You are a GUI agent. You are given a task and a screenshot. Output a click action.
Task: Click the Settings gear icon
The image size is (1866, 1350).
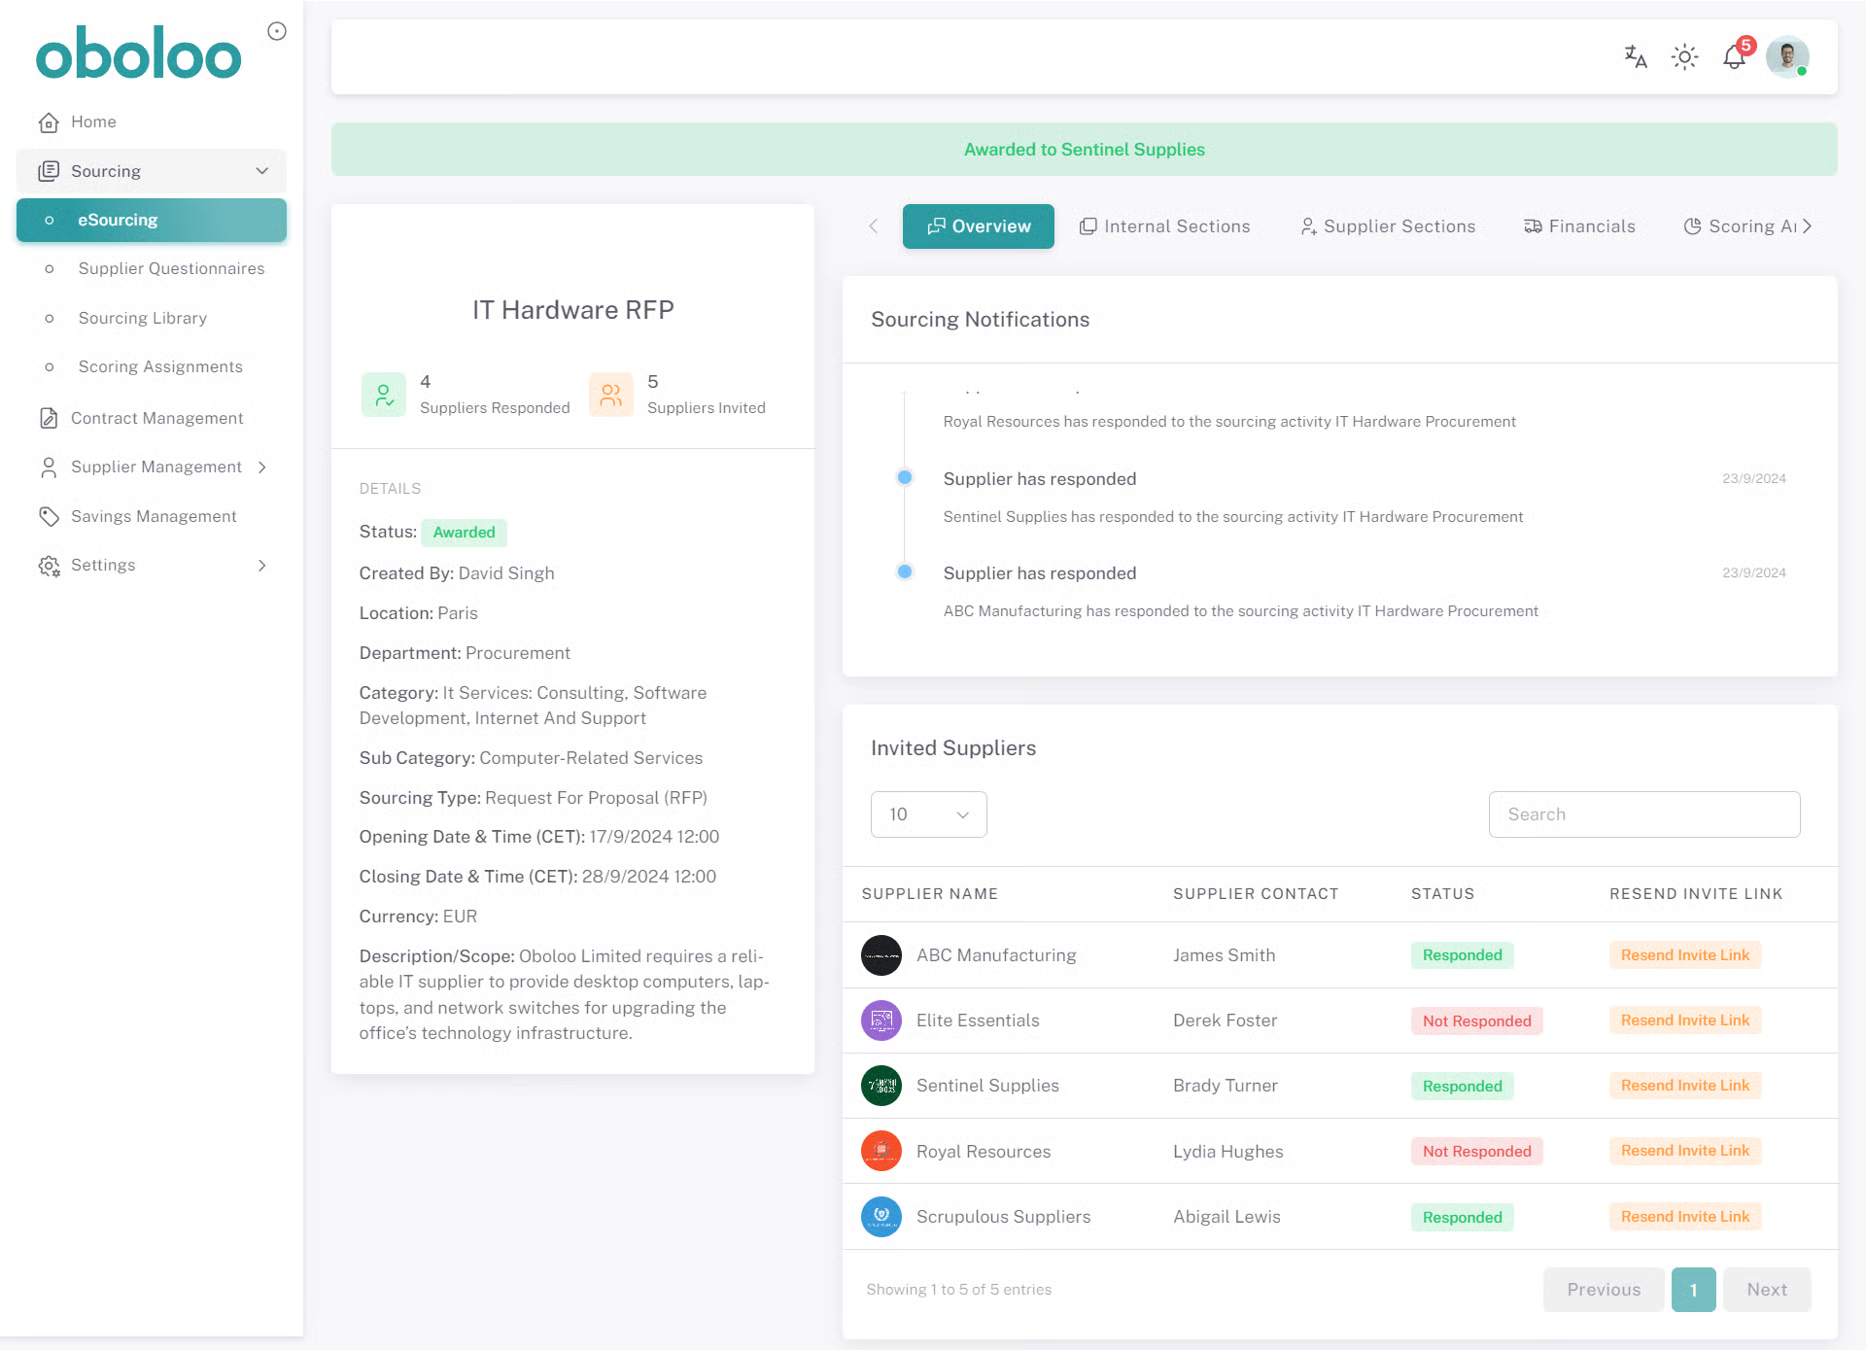click(x=48, y=566)
